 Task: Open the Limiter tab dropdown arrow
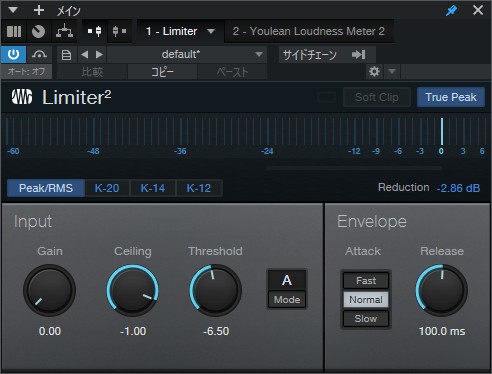(211, 31)
